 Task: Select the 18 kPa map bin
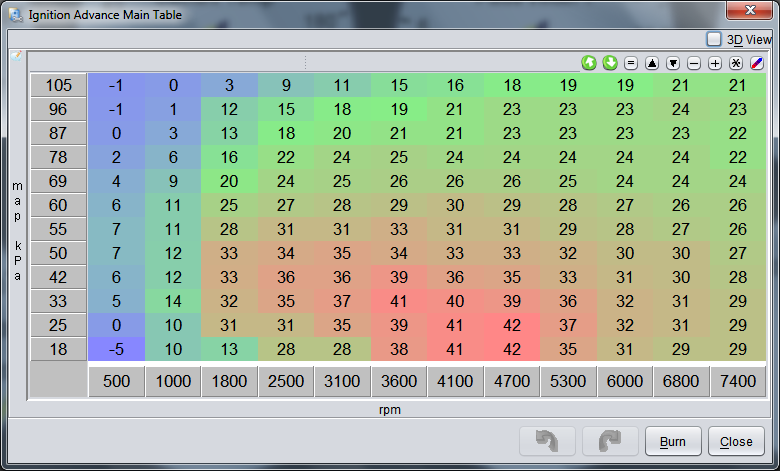(59, 349)
